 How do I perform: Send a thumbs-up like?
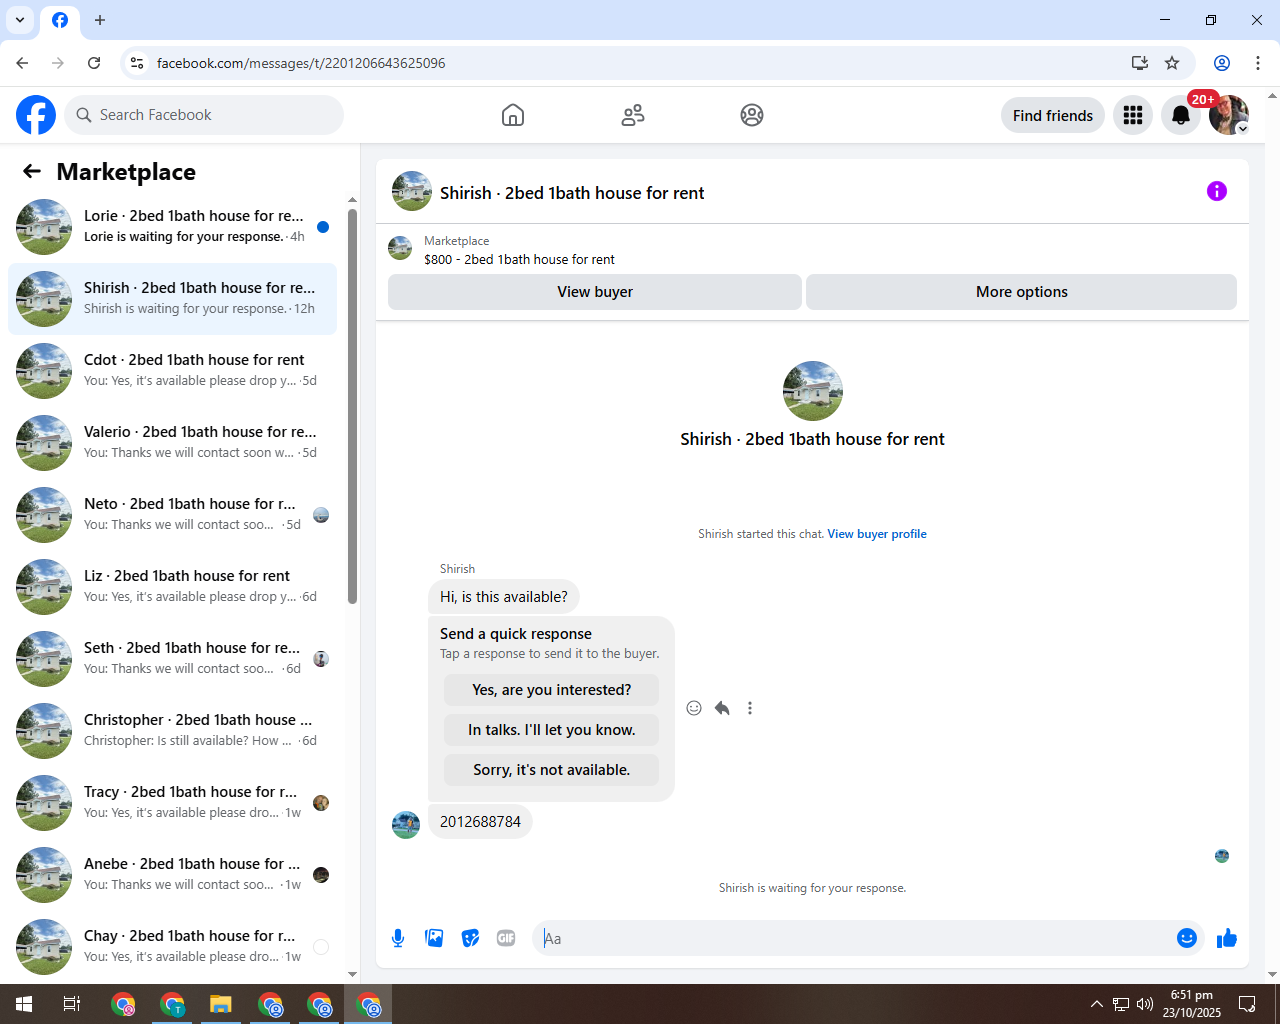click(1227, 938)
